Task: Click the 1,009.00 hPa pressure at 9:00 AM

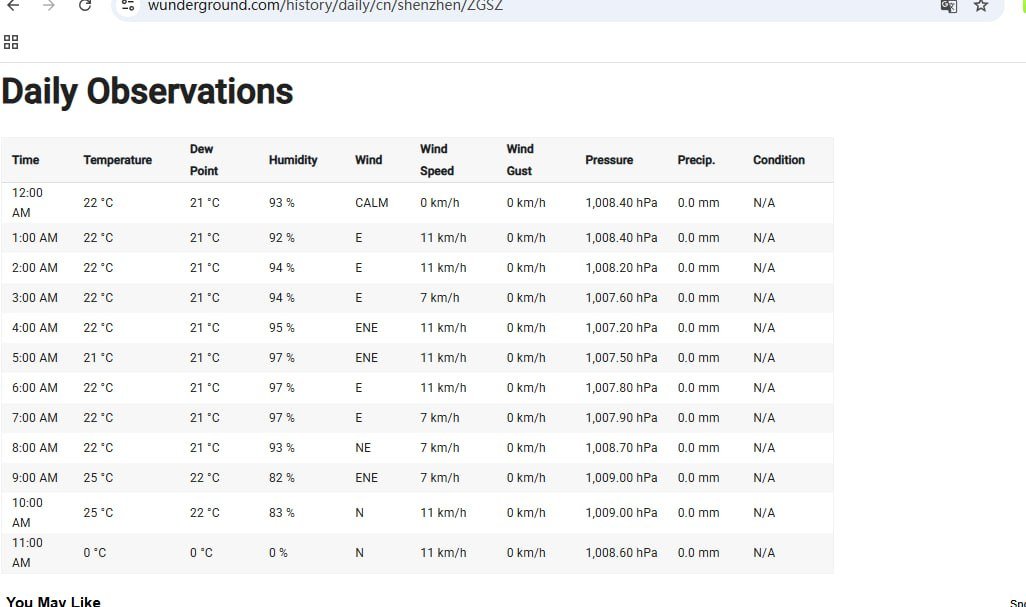Action: click(x=621, y=477)
